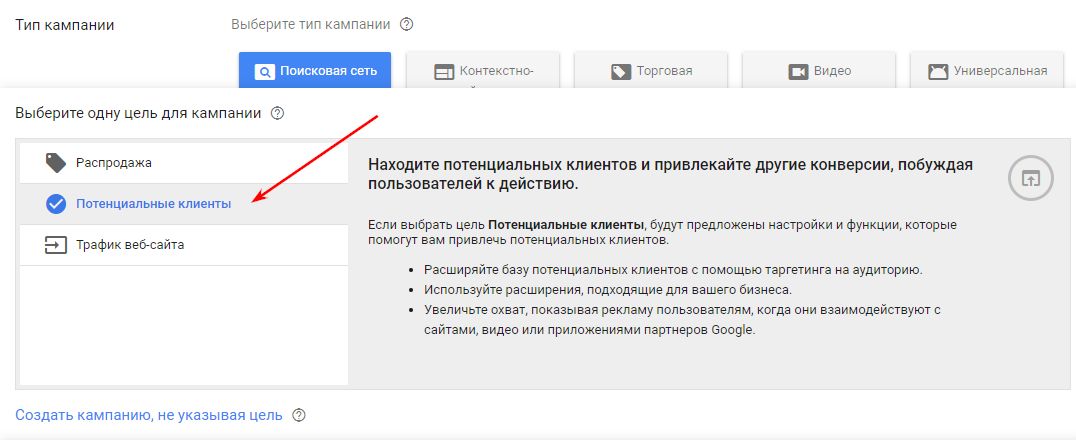Select the Потенциальные клиенты goal
Screen dimensions: 1076x447
click(x=184, y=204)
